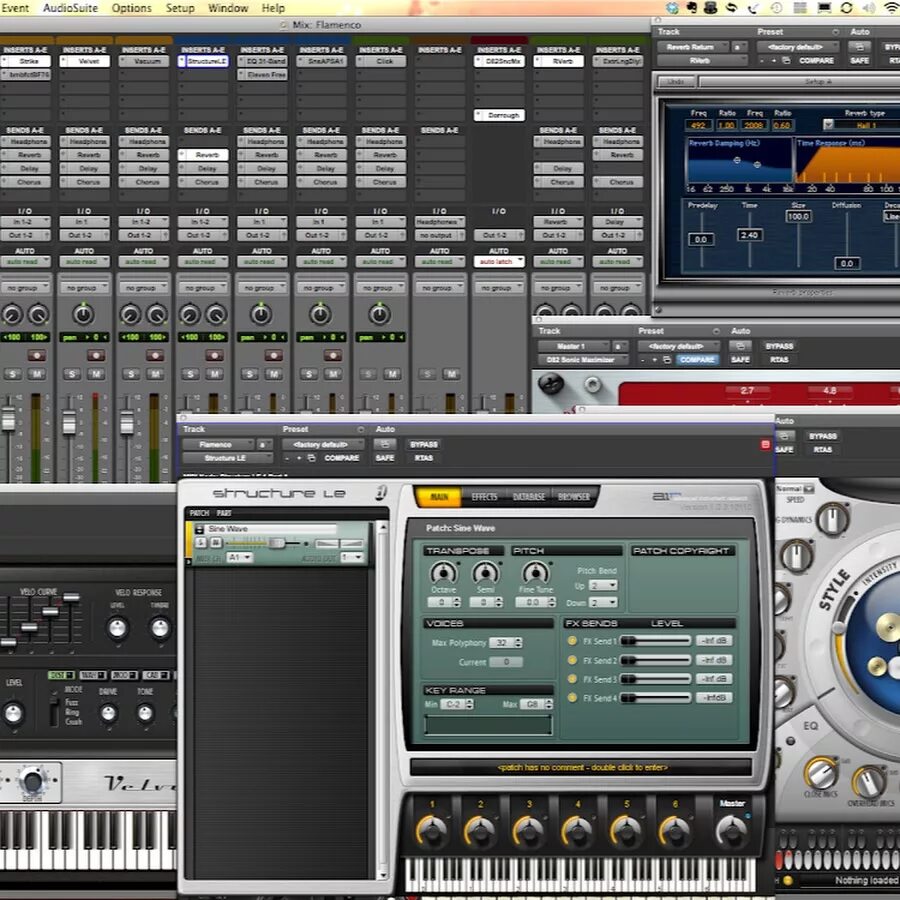The image size is (900, 900).
Task: Open the Window menu
Action: pyautogui.click(x=228, y=8)
